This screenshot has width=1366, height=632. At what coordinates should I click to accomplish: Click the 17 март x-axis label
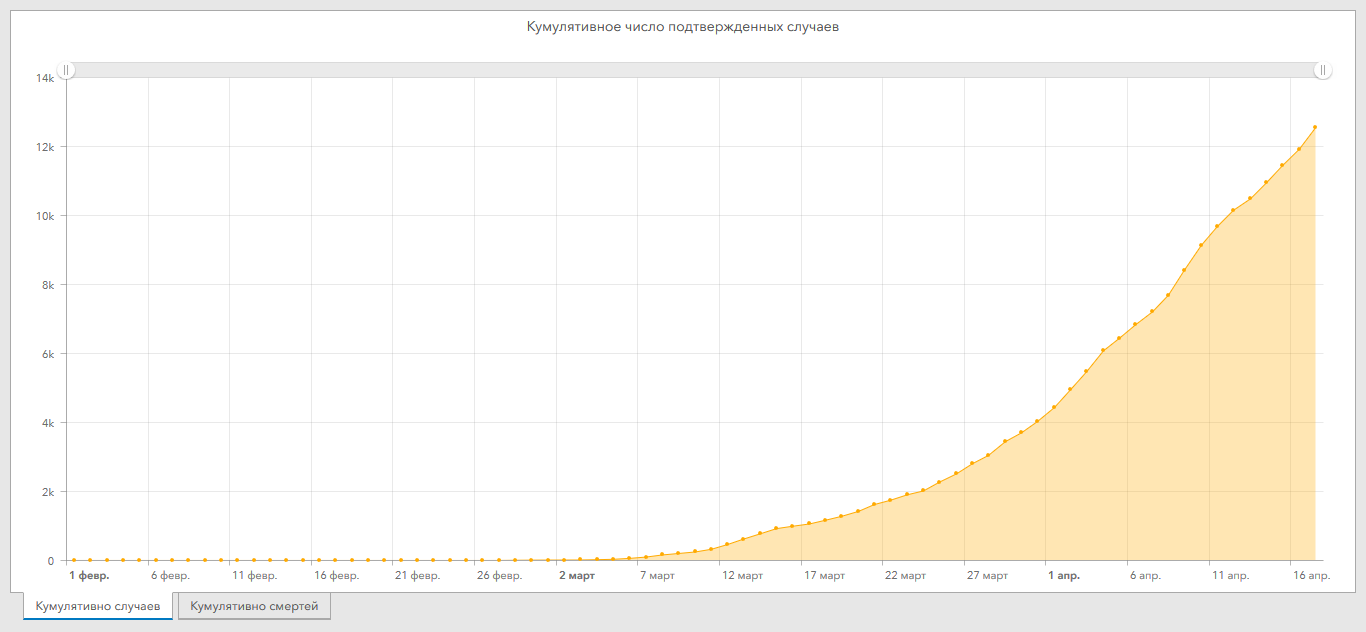[x=824, y=576]
